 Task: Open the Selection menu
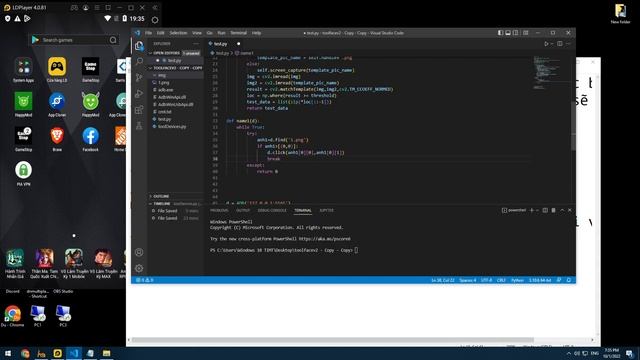tap(178, 33)
